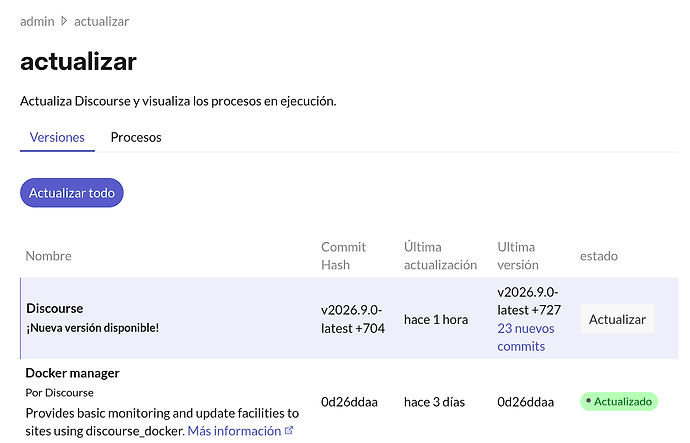This screenshot has height=443, width=690.
Task: Select the Docker manager name
Action: coord(73,373)
